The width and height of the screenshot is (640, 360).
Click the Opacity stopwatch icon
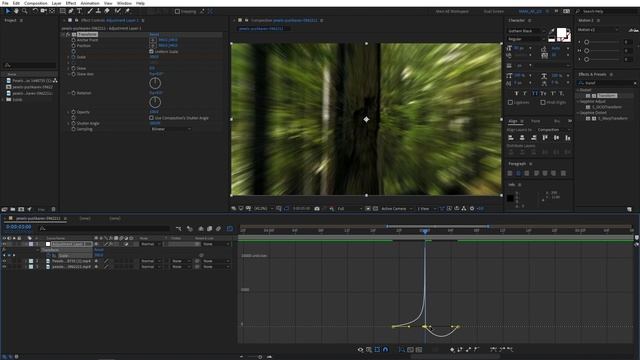click(x=73, y=112)
